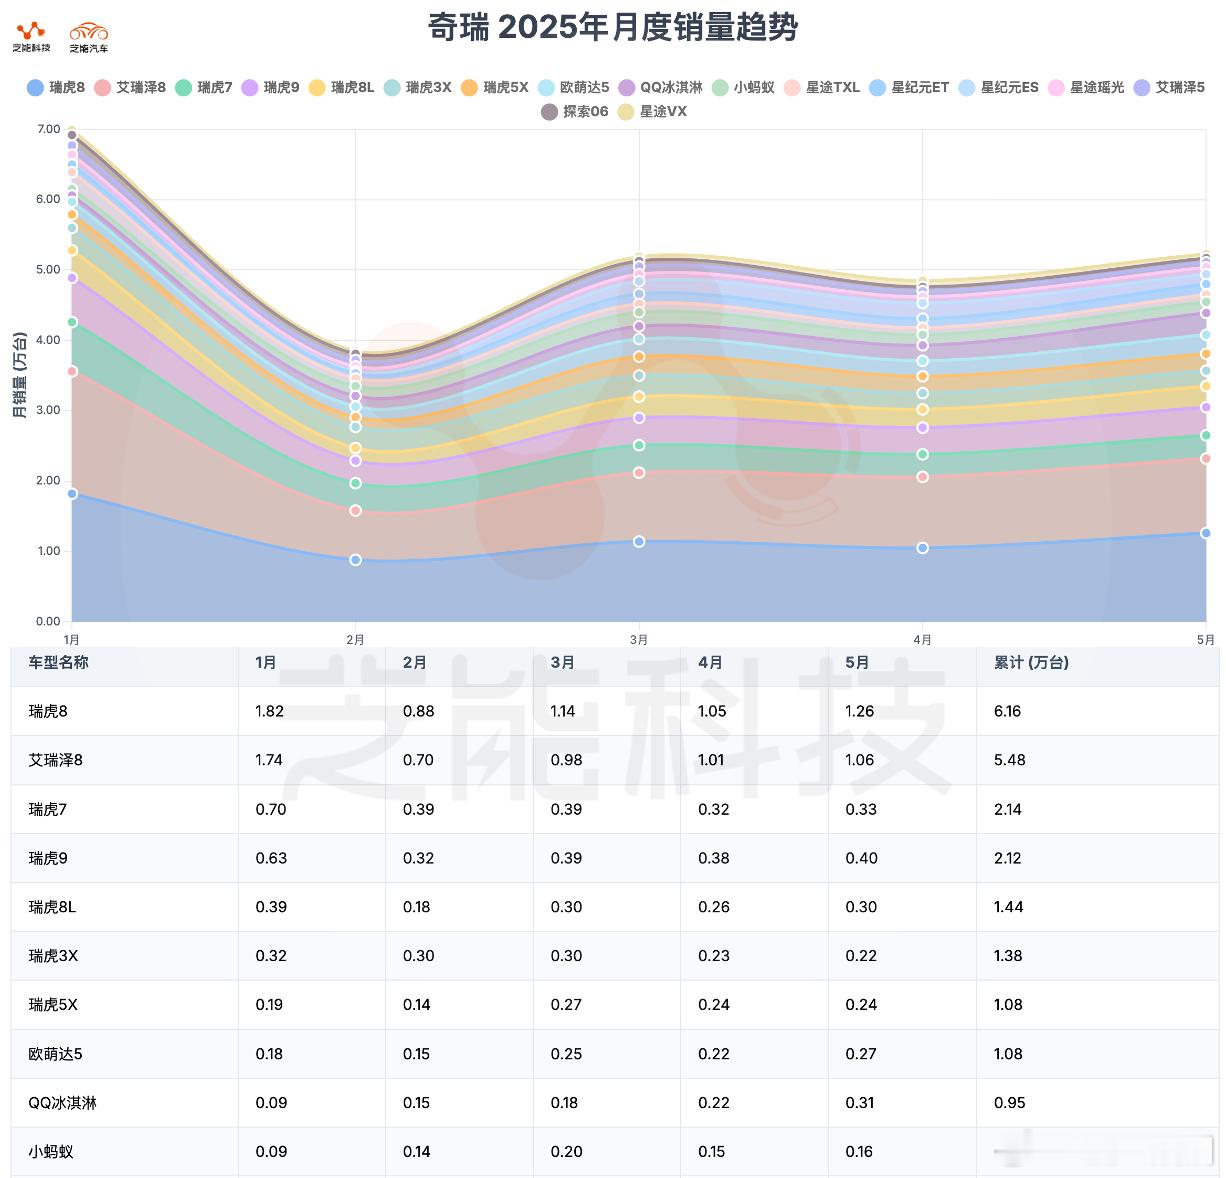Click the 小蚂蚁 legend color dot
Screen dimensions: 1226x1178
click(720, 88)
